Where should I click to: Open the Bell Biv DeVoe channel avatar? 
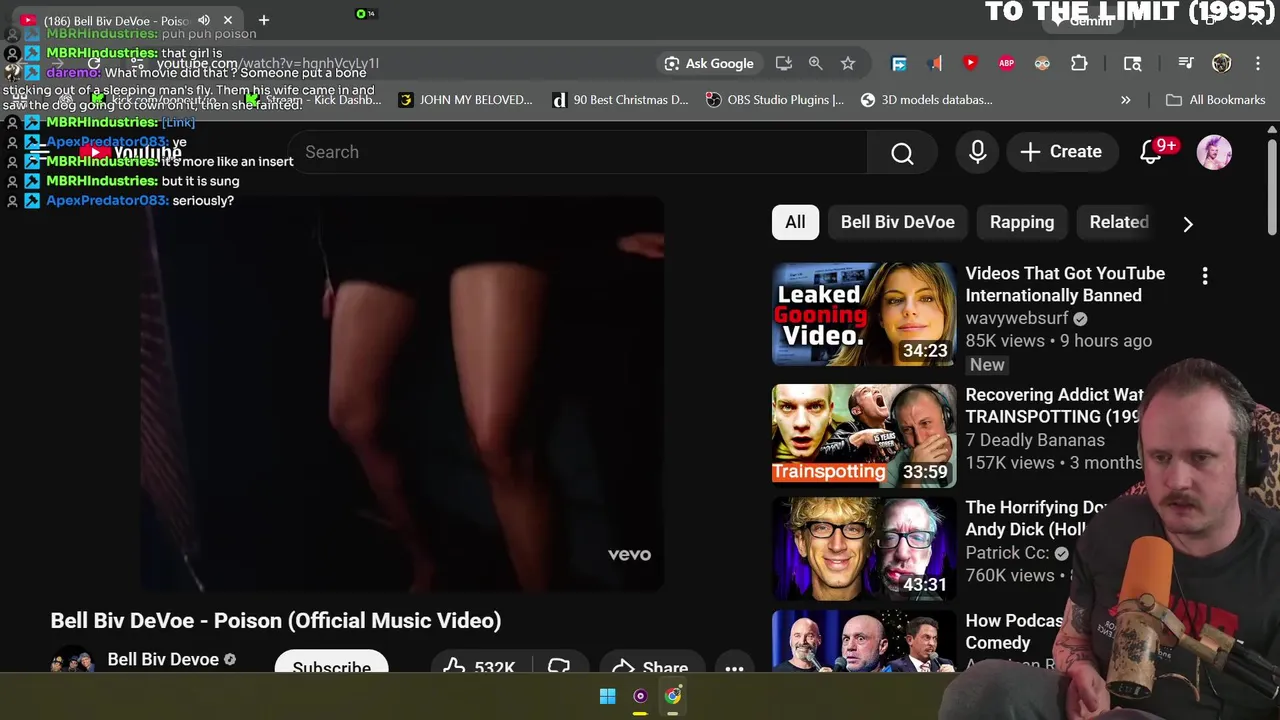(72, 660)
